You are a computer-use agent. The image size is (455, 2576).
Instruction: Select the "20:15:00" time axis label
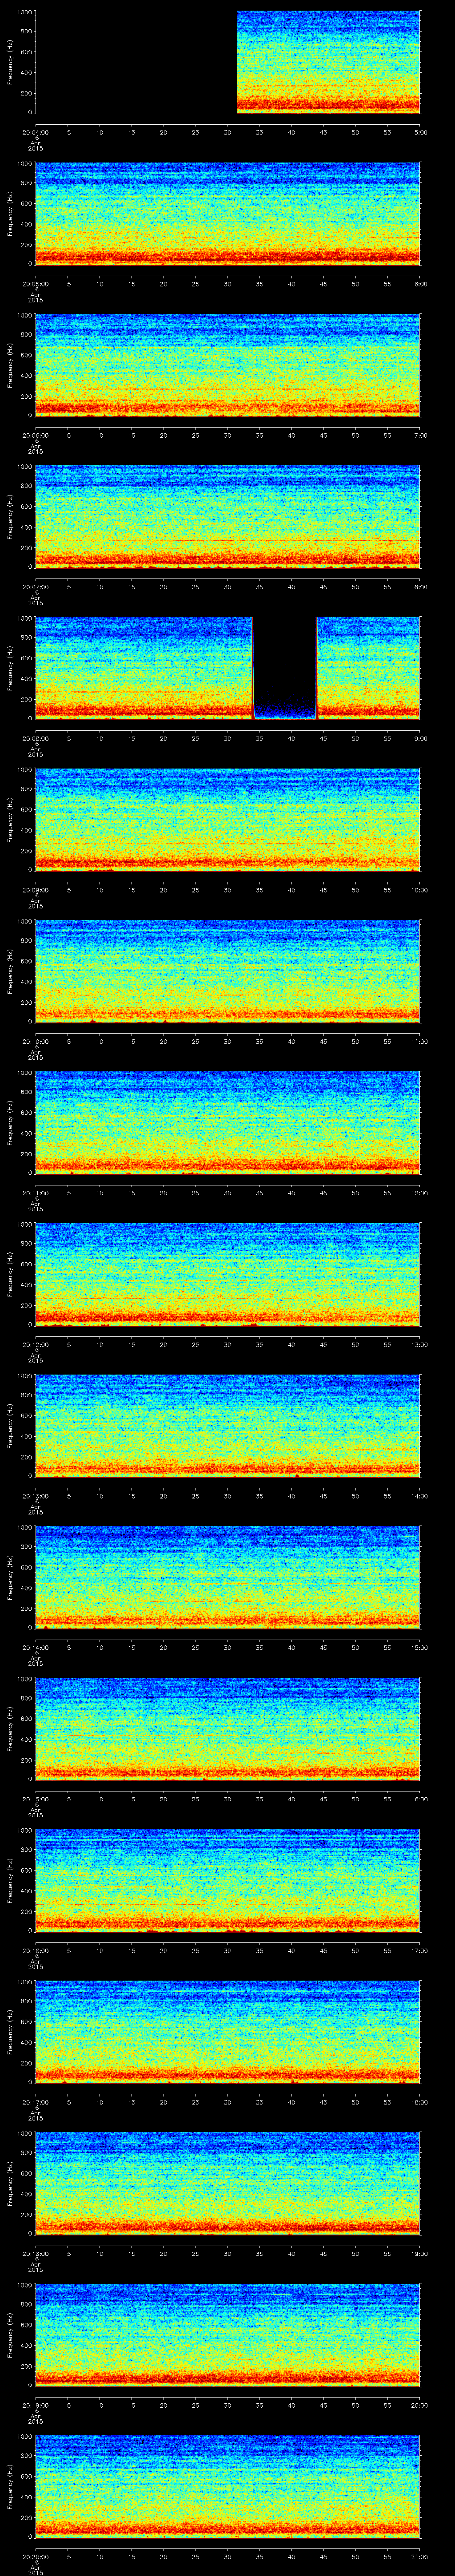(35, 1798)
